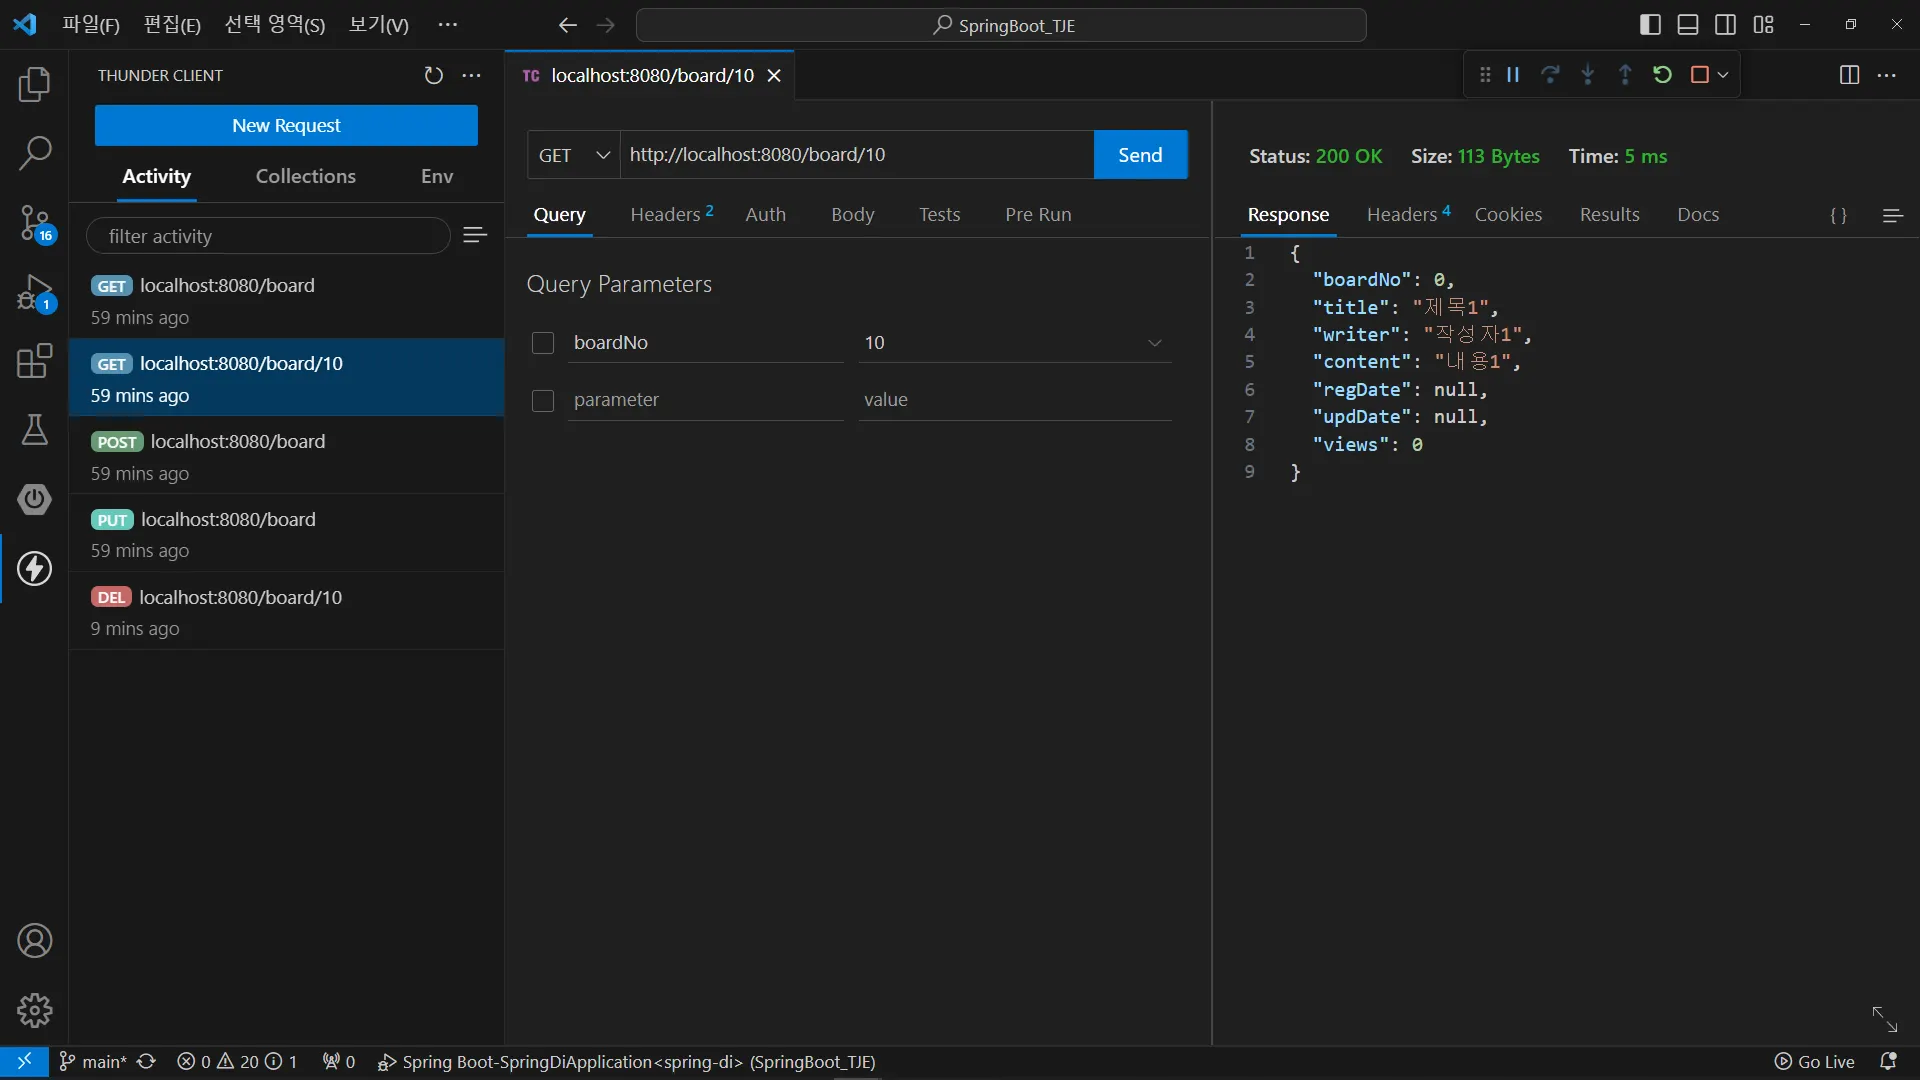
Task: Open the Extensions view
Action: [x=34, y=361]
